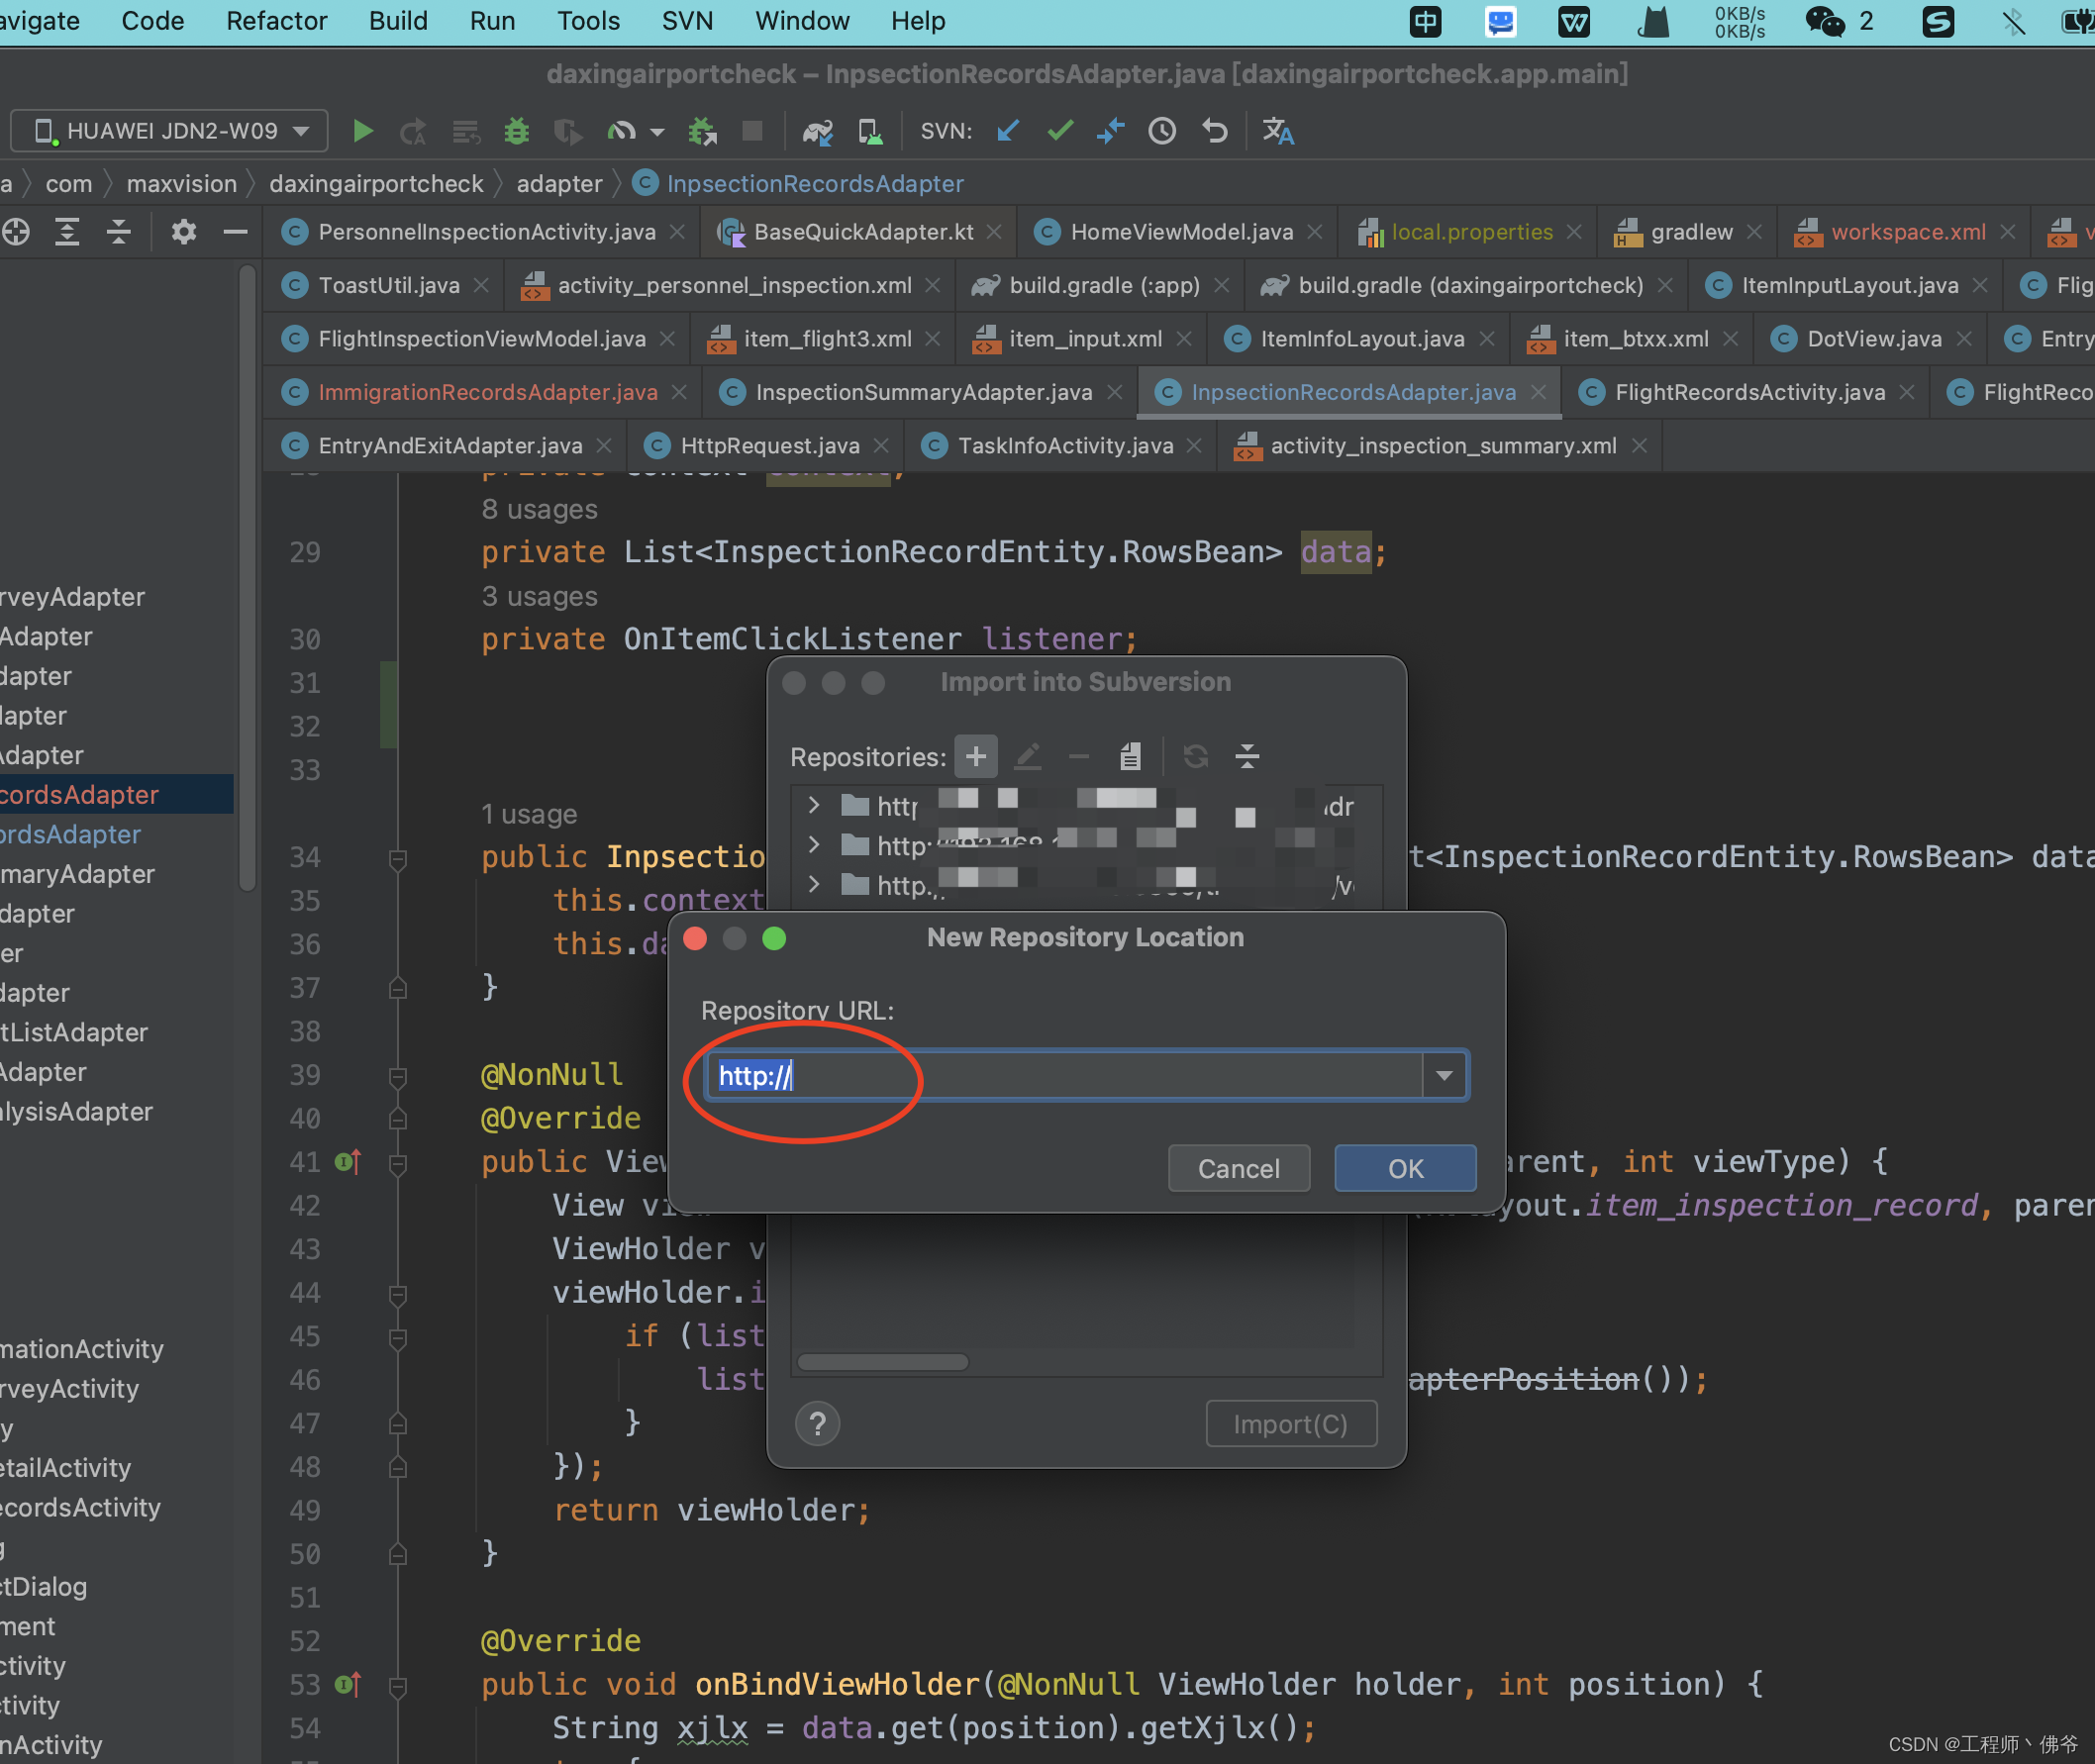Add a repository with the plus icon
Image resolution: width=2095 pixels, height=1764 pixels.
click(x=976, y=756)
